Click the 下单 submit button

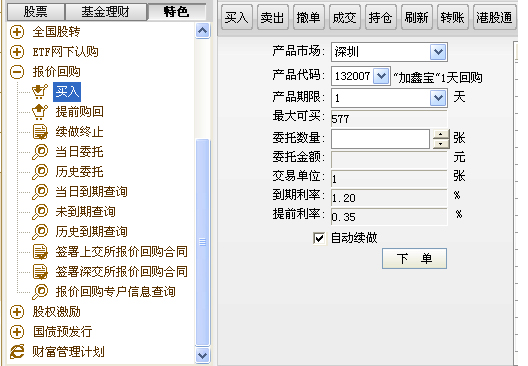tap(414, 259)
